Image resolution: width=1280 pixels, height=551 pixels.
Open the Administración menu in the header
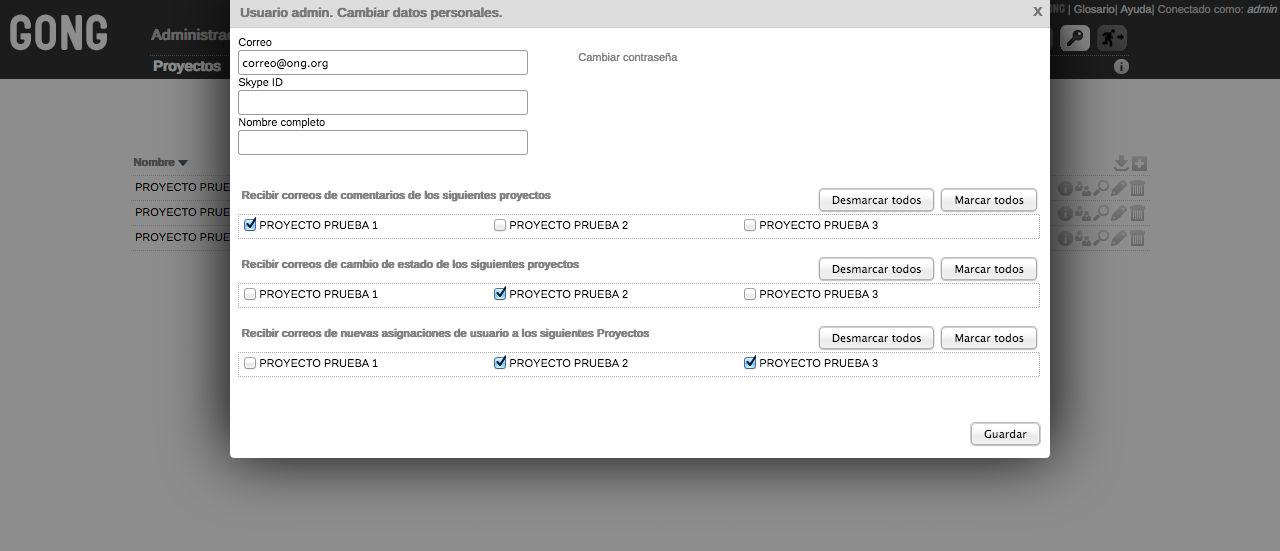pyautogui.click(x=190, y=35)
